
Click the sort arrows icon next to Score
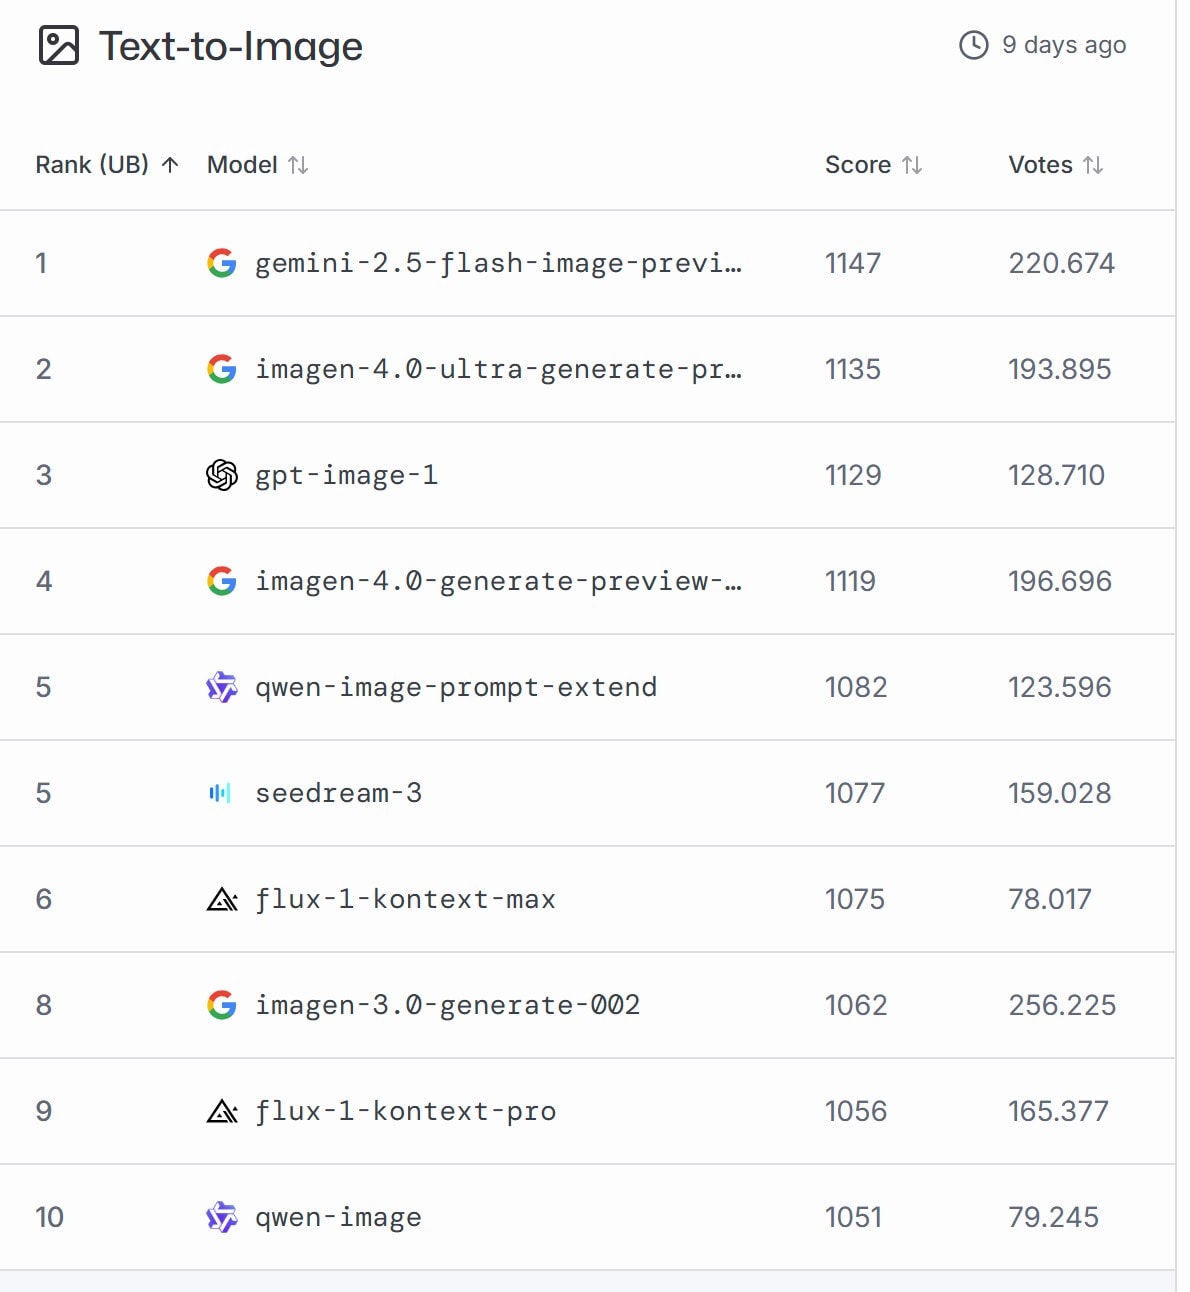pos(912,165)
